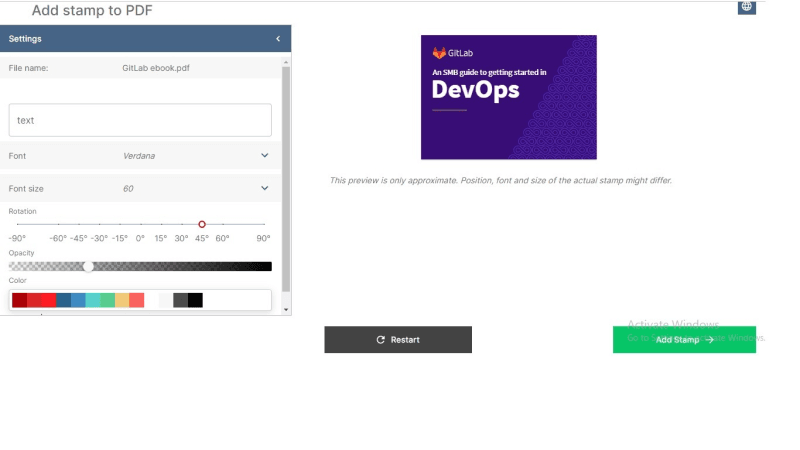The image size is (800, 450).
Task: Open the Font dropdown showing Verdana
Action: (x=140, y=156)
